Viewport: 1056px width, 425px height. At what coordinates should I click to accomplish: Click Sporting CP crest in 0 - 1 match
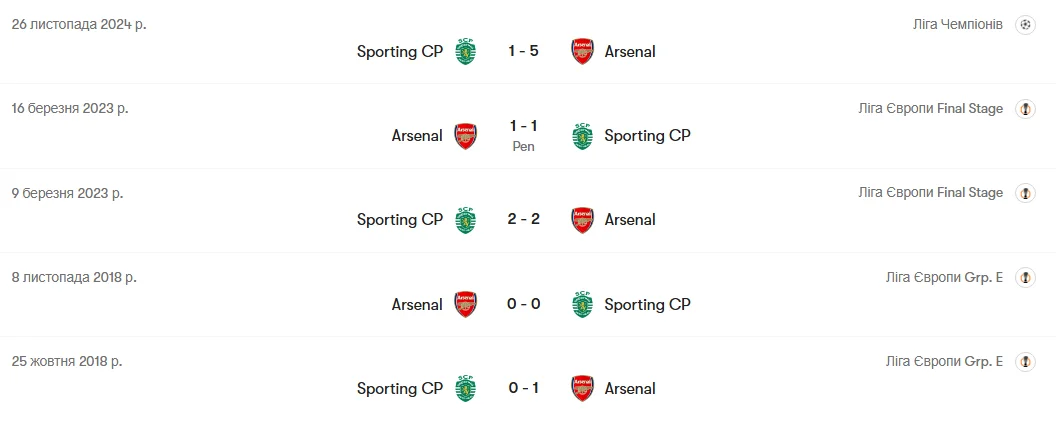tap(465, 389)
